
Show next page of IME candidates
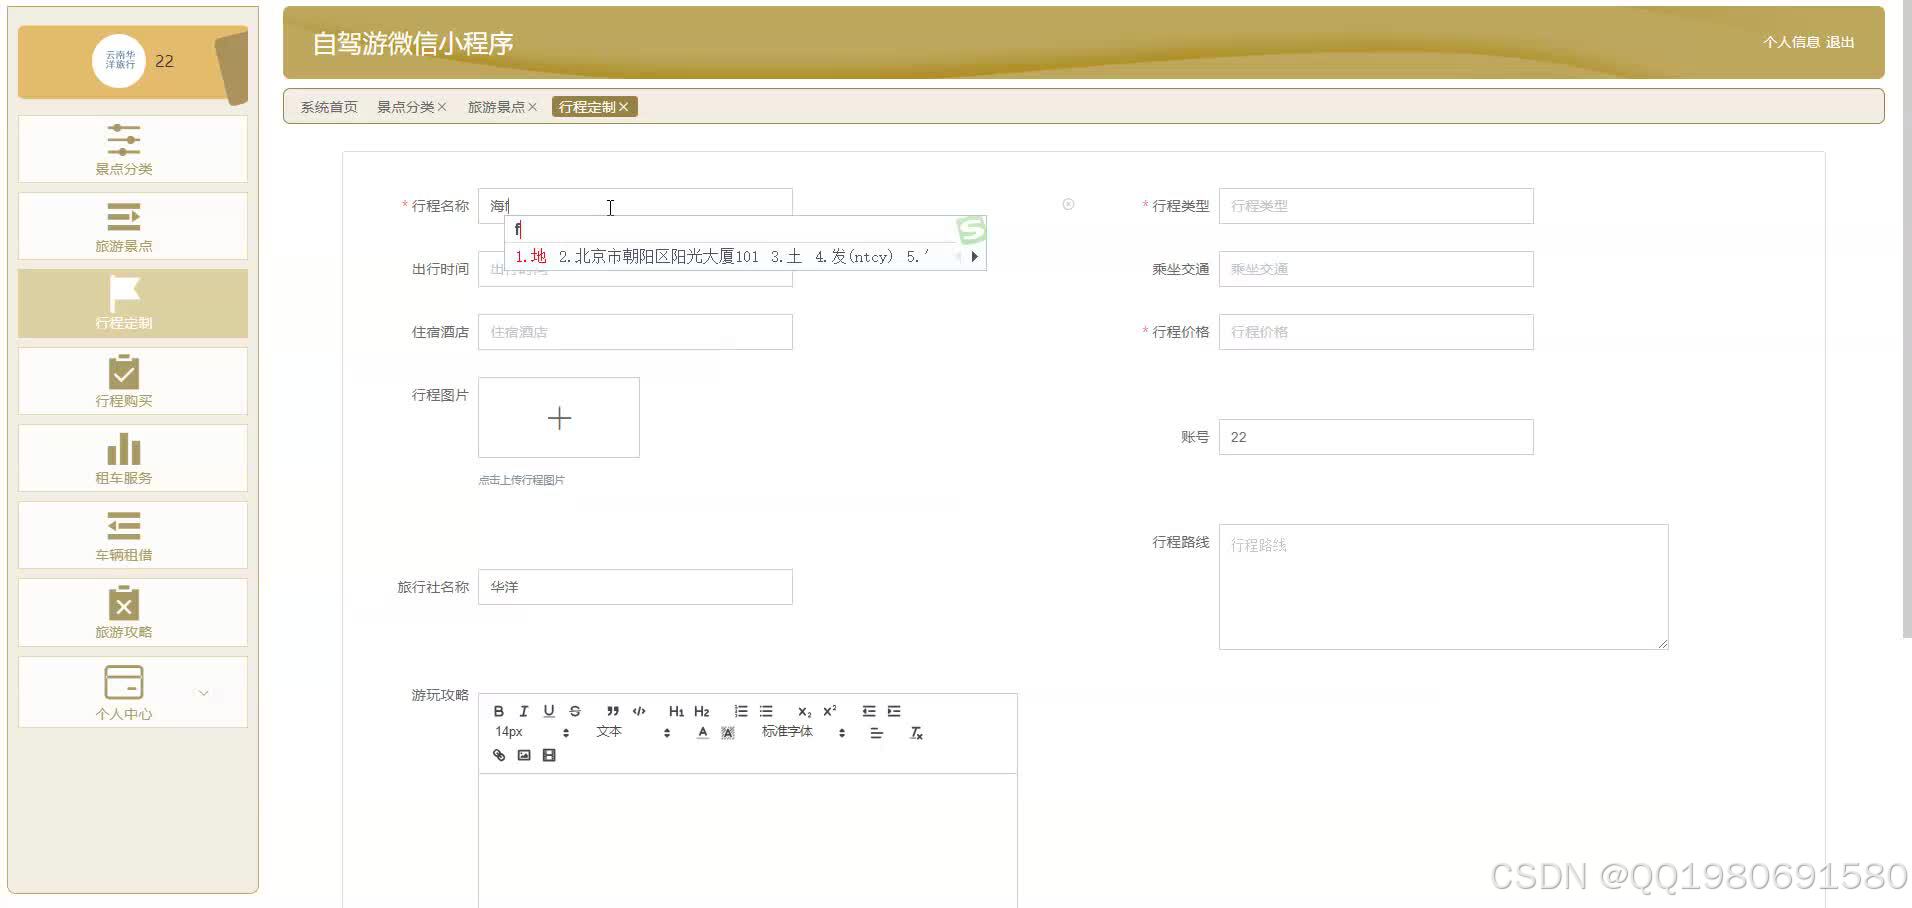tap(974, 257)
